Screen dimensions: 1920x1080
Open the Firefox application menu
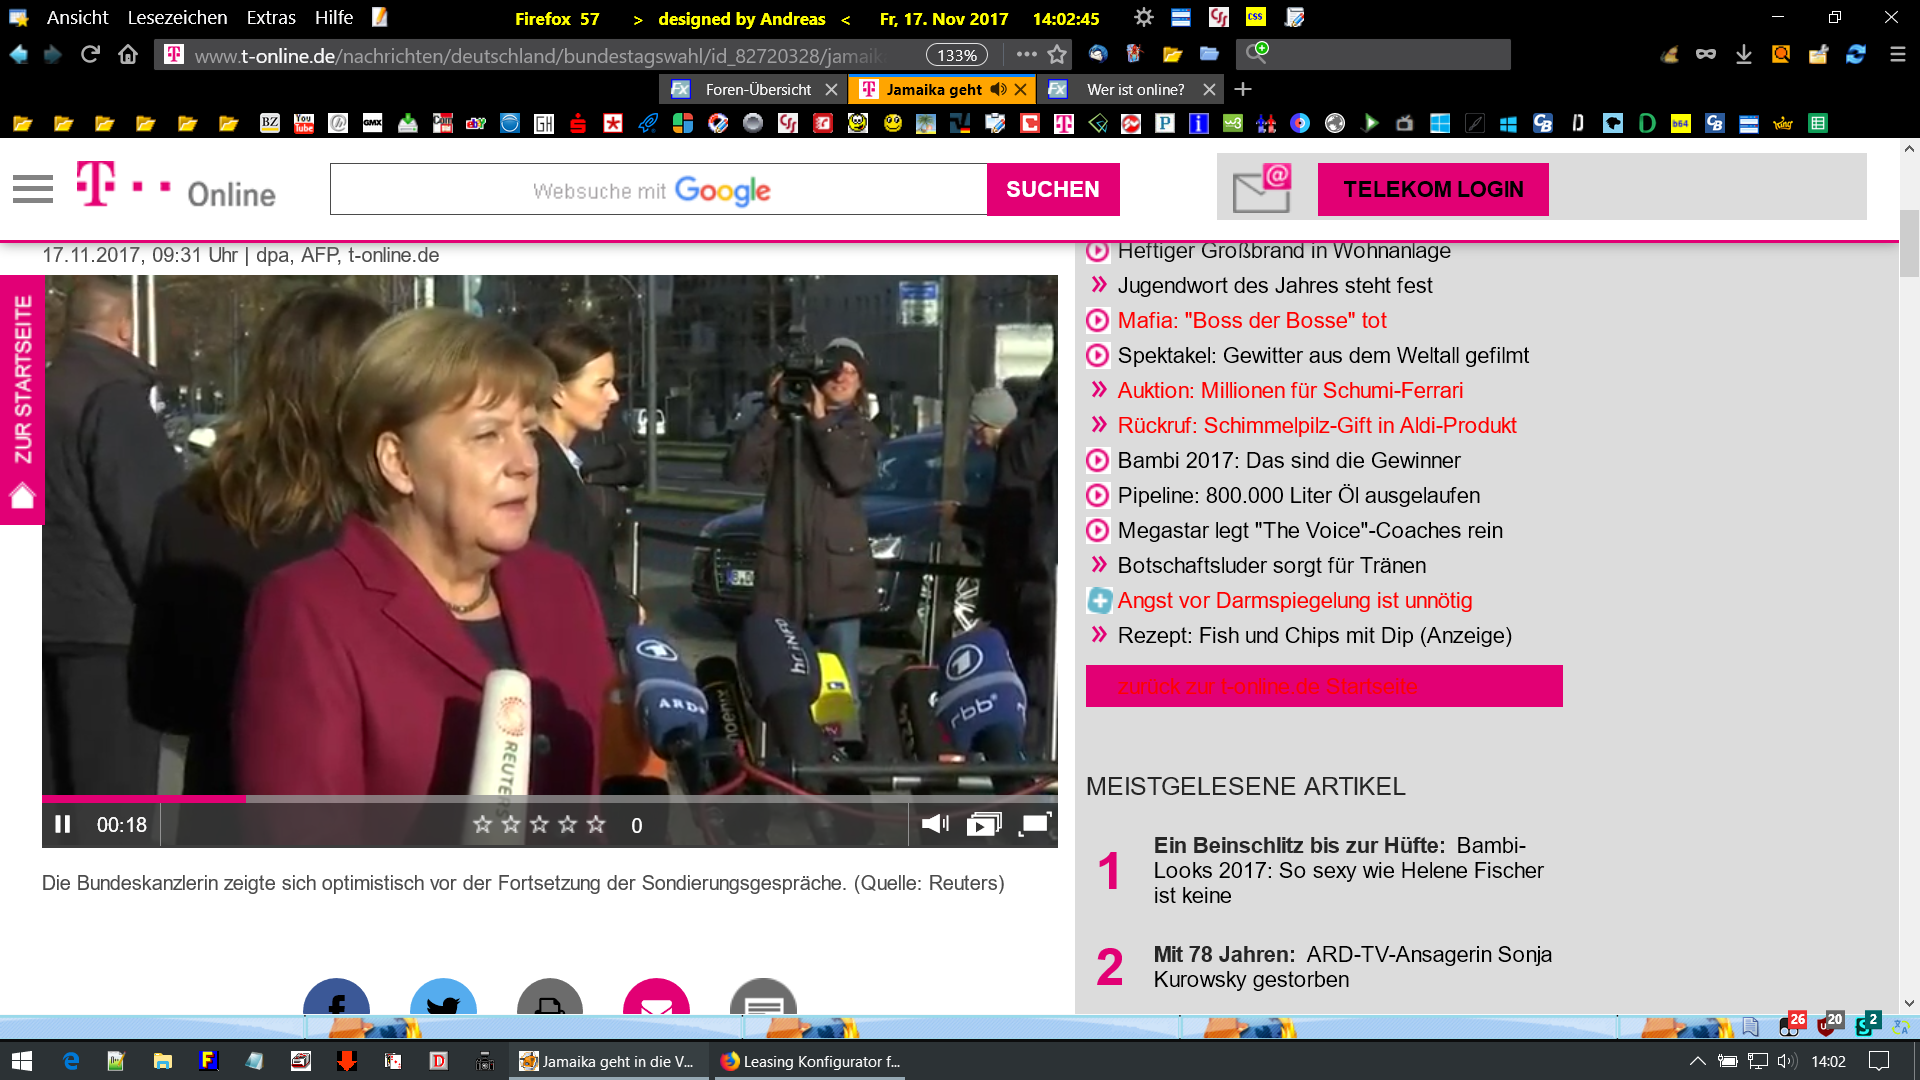coord(1897,55)
